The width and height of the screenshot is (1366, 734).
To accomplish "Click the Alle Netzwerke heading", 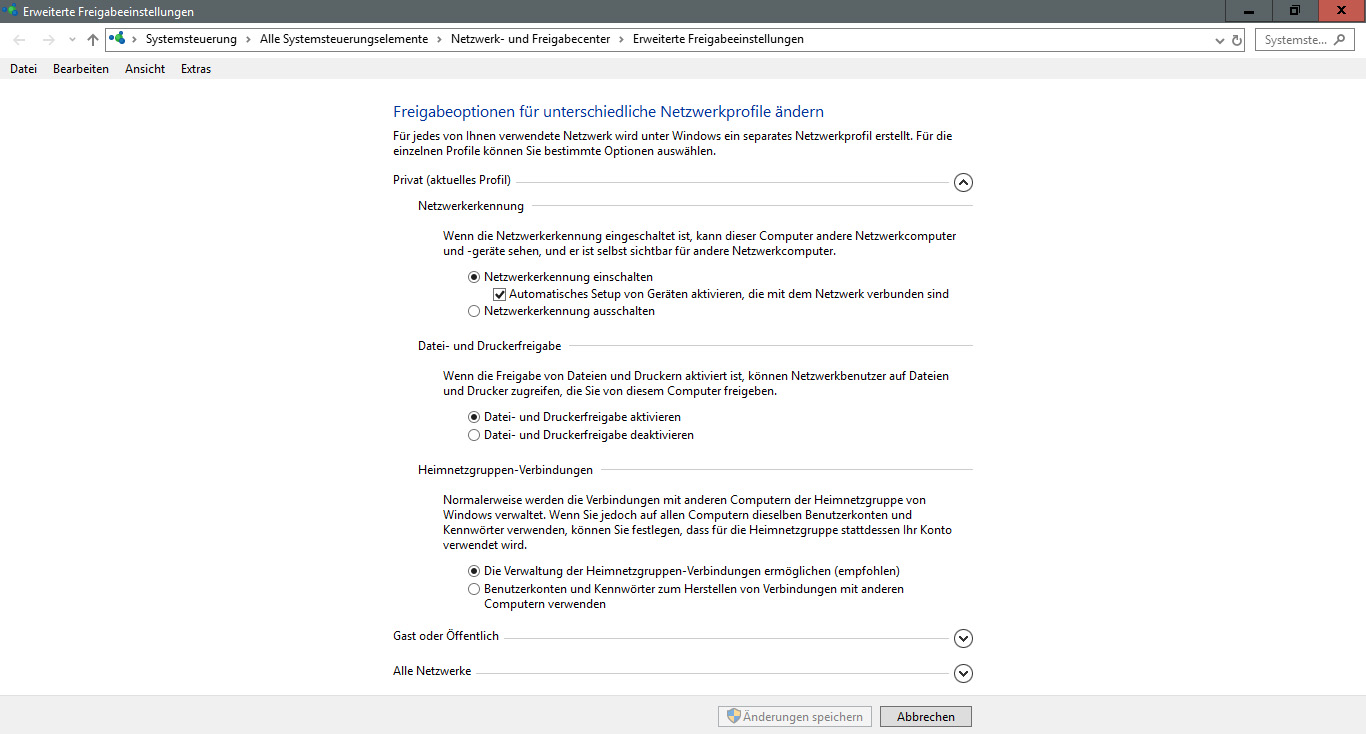I will 432,671.
